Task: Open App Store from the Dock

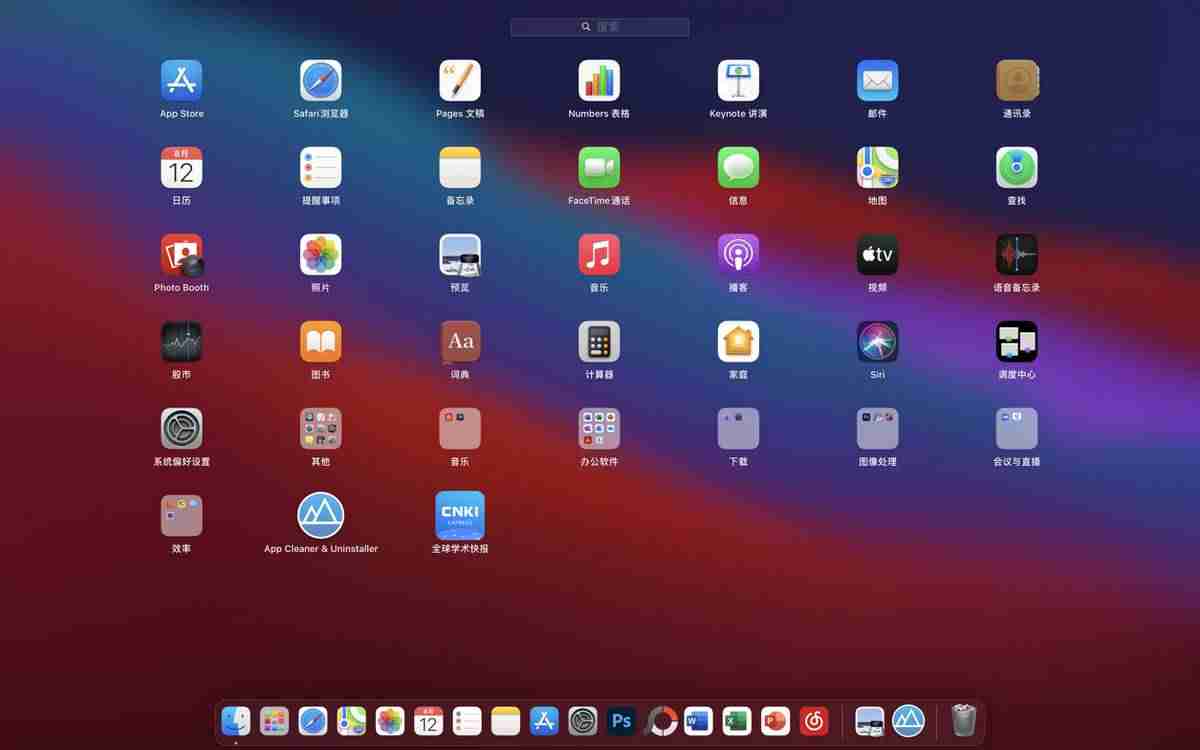Action: click(544, 721)
